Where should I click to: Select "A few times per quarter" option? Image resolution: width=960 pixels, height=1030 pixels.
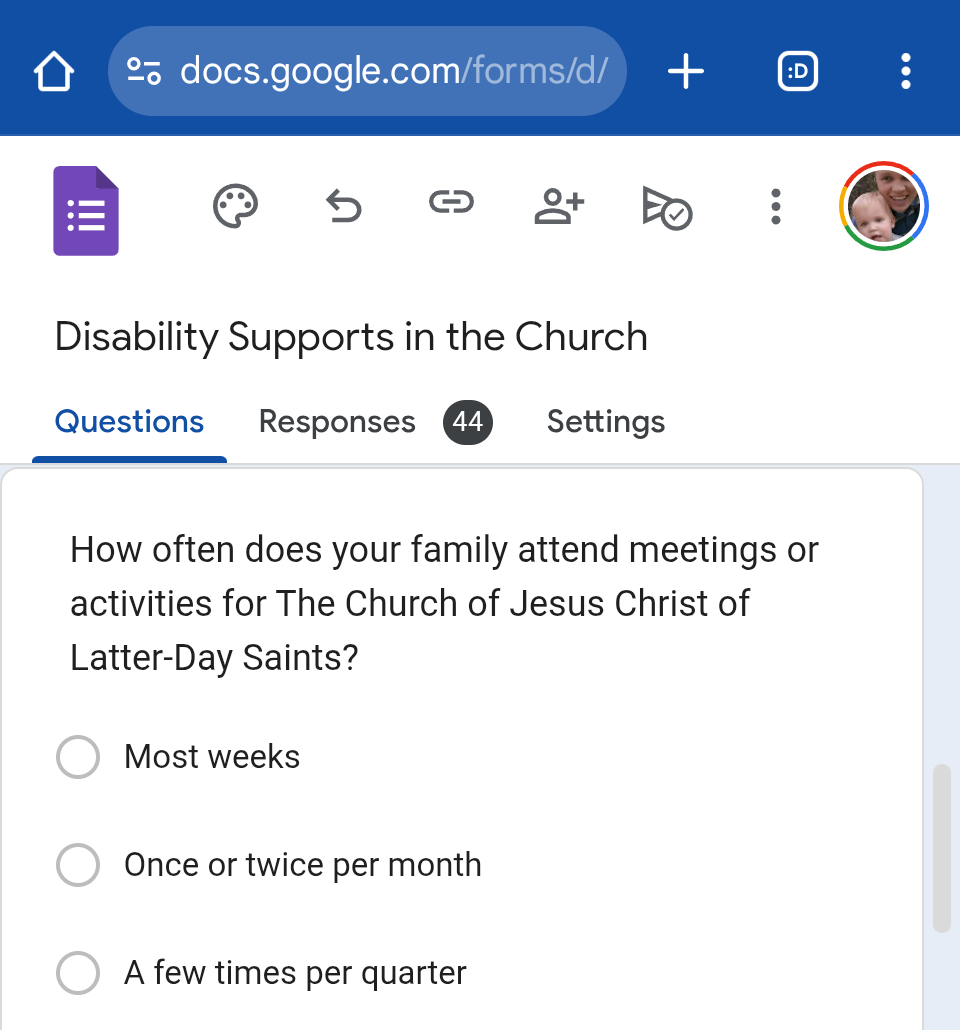(78, 973)
